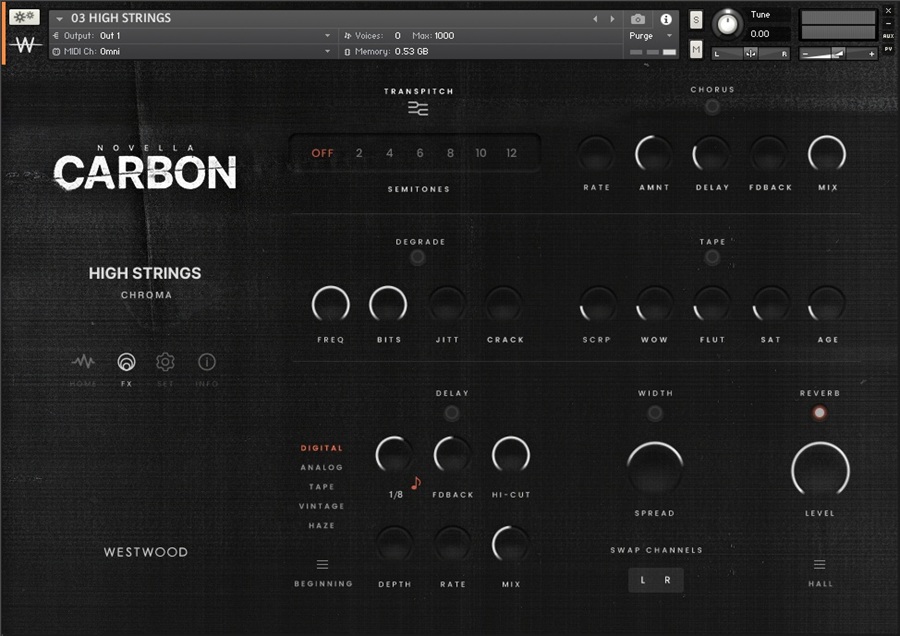
Task: Click the instrument info icon in header
Action: [x=666, y=19]
